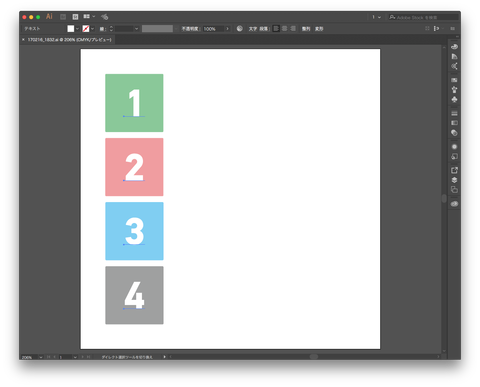This screenshot has height=387, width=480.
Task: Open the Swatches panel icon
Action: coord(454,80)
